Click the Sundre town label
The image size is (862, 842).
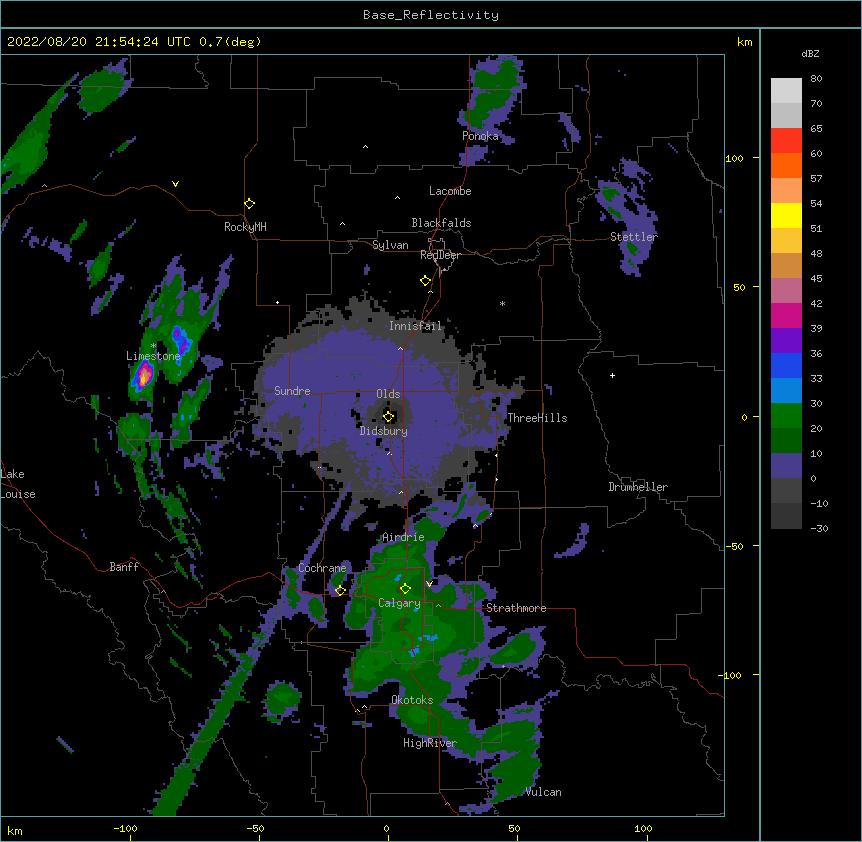(x=292, y=391)
